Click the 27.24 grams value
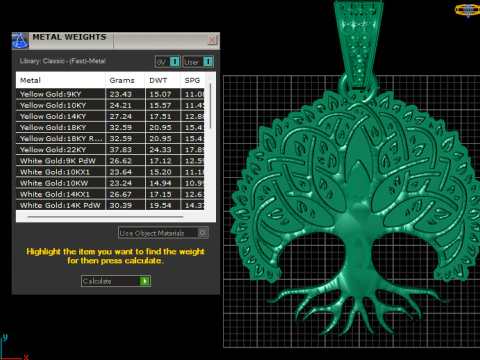Screen dimensions: 480x360 [121, 116]
